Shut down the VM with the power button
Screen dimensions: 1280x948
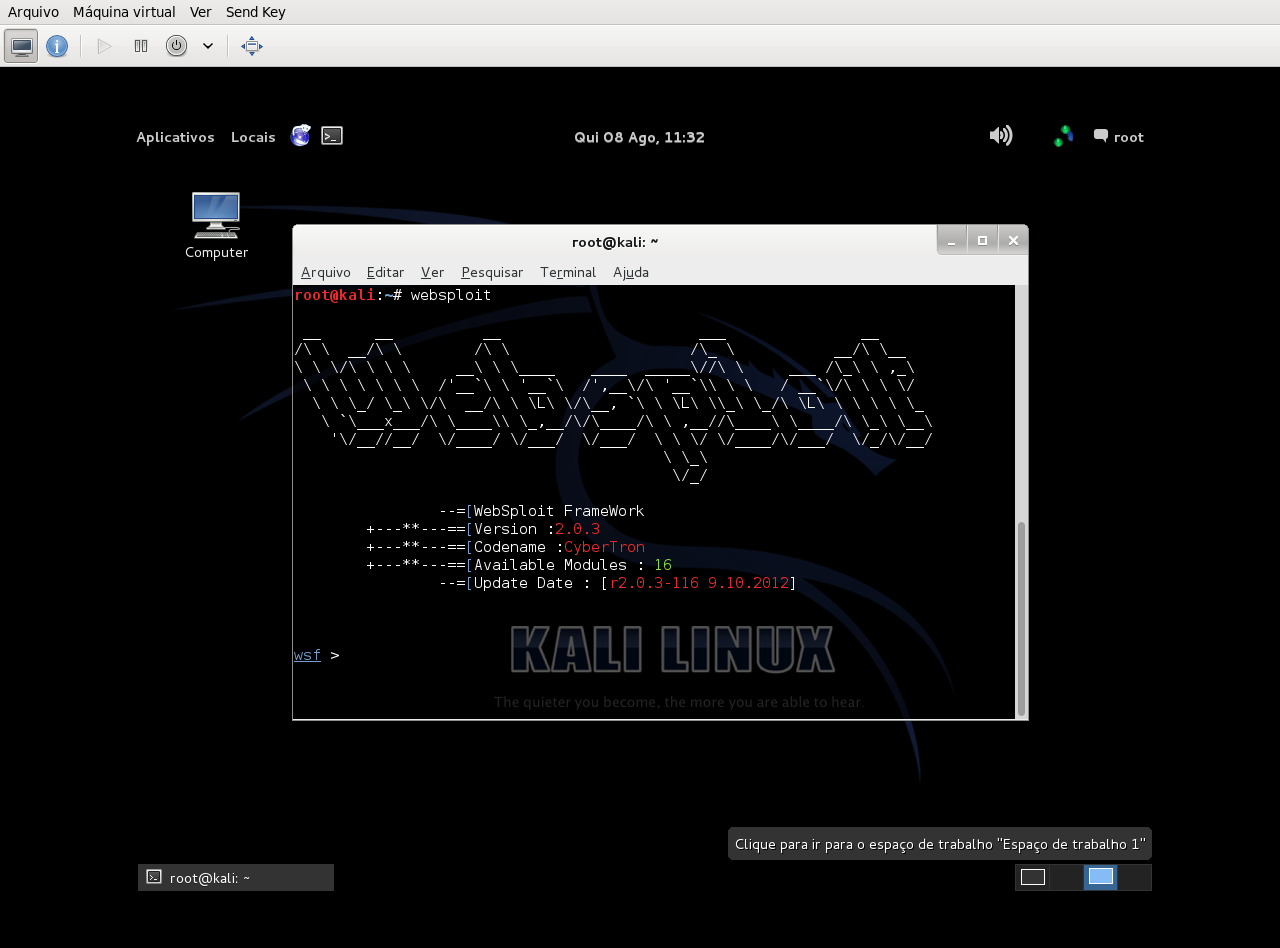tap(176, 46)
